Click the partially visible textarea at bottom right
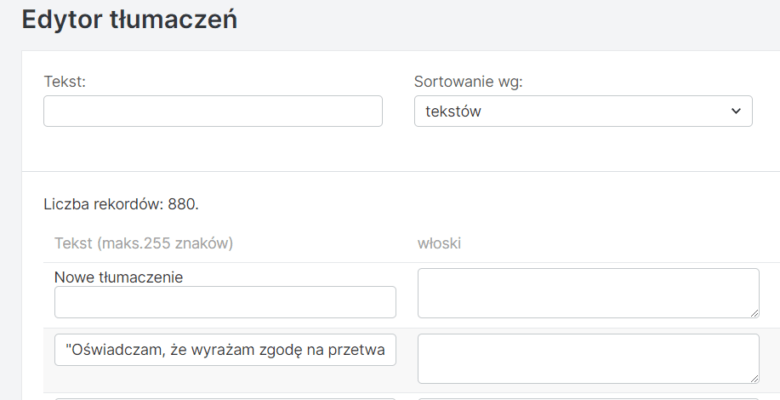The height and width of the screenshot is (400, 780). coord(587,397)
